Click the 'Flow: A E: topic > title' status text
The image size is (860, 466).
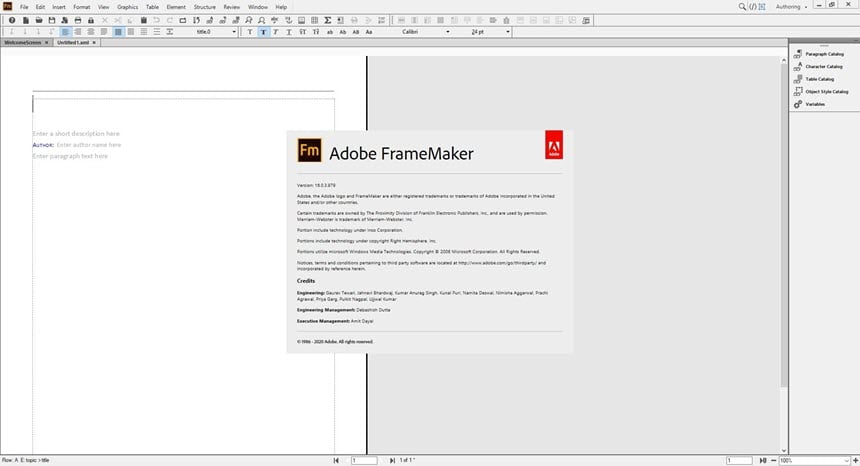[26, 461]
